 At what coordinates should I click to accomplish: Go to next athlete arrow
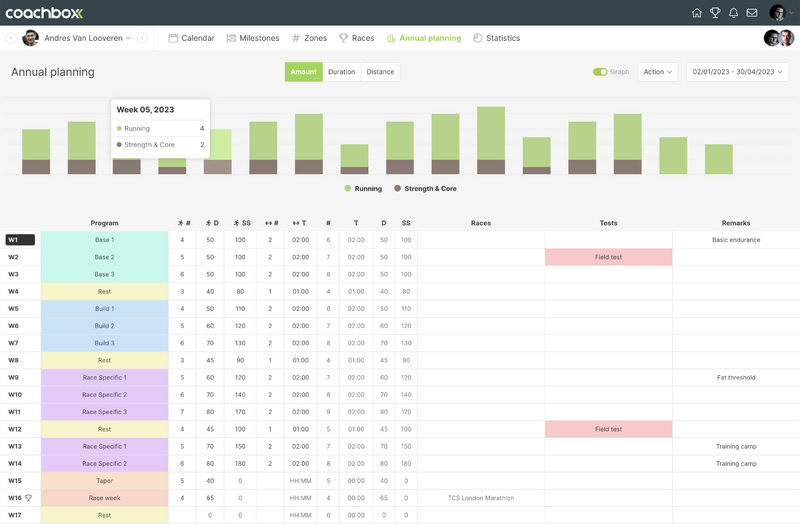[142, 38]
